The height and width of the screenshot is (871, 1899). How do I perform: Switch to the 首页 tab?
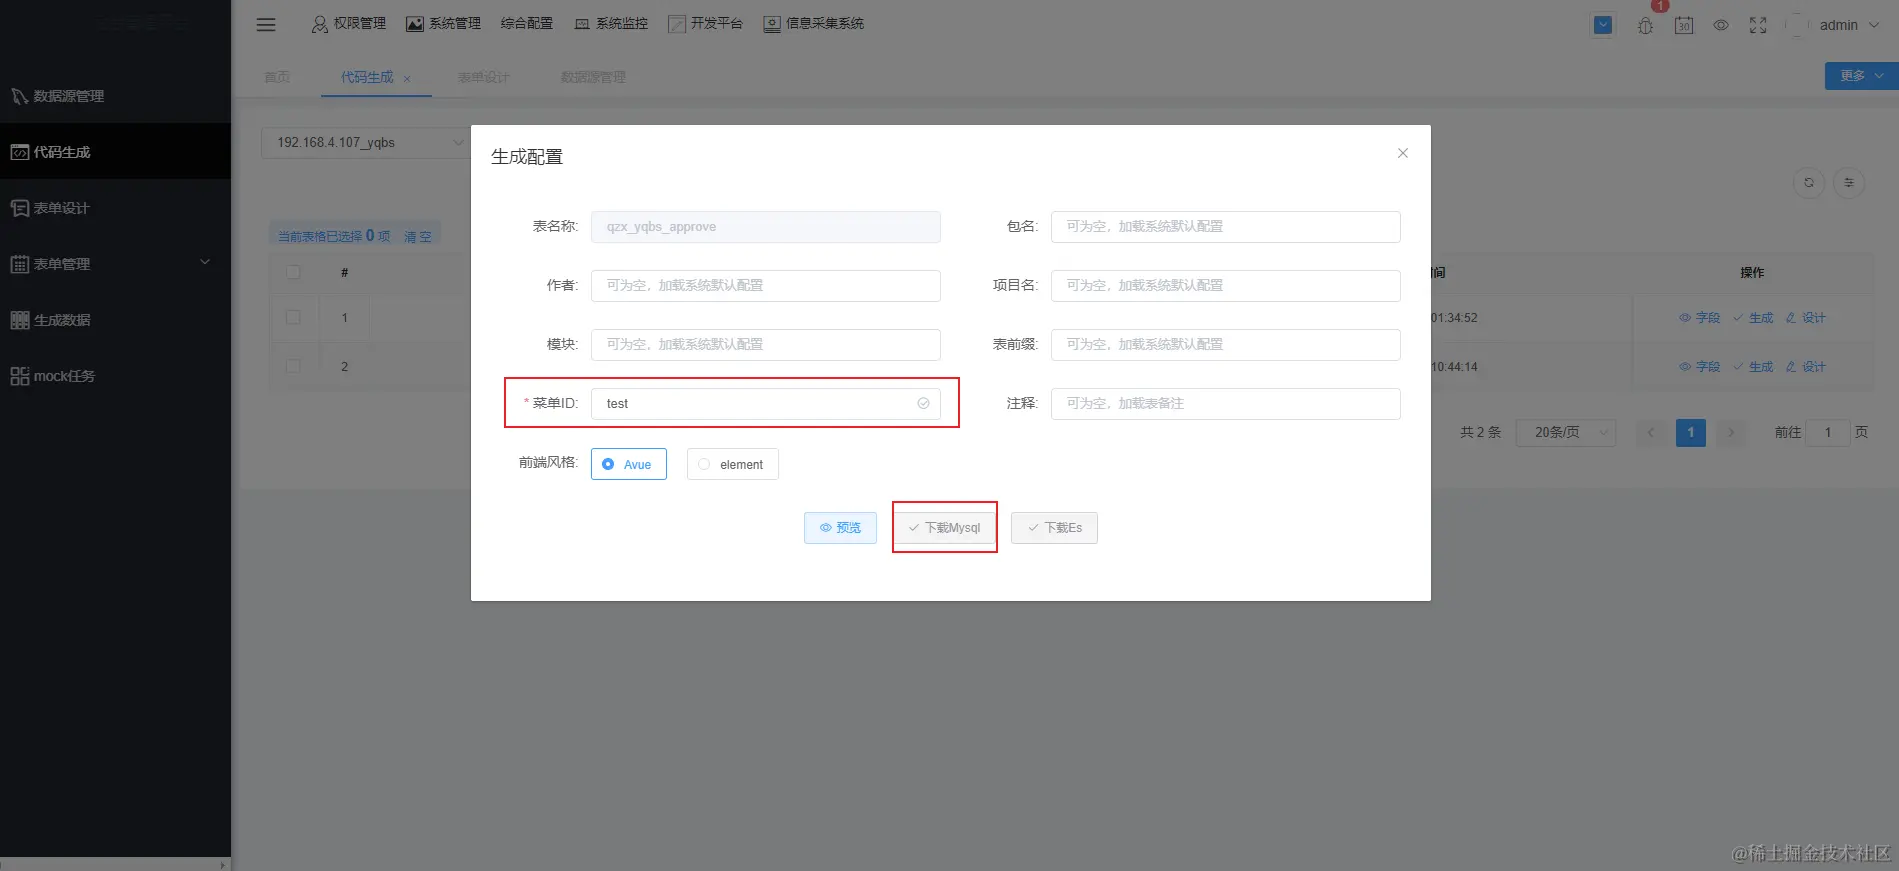click(277, 77)
